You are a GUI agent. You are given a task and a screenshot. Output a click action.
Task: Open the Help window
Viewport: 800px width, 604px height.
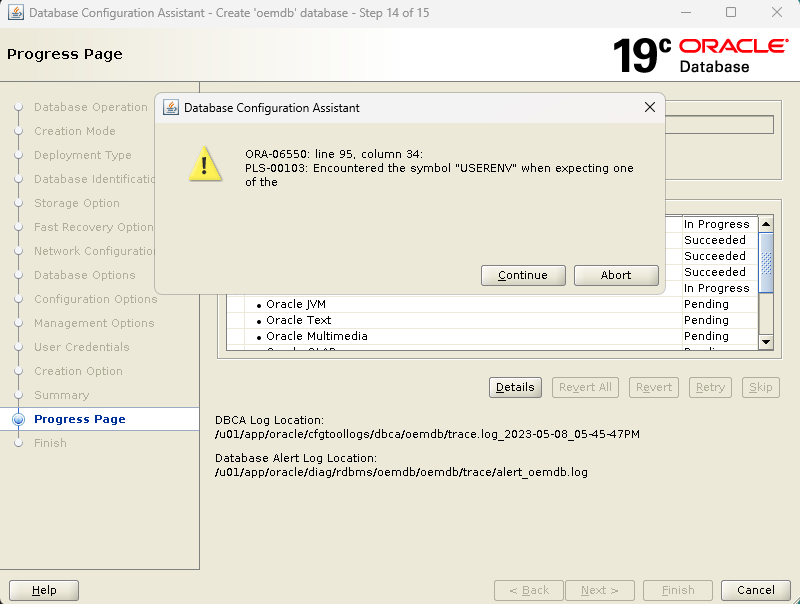pos(43,590)
